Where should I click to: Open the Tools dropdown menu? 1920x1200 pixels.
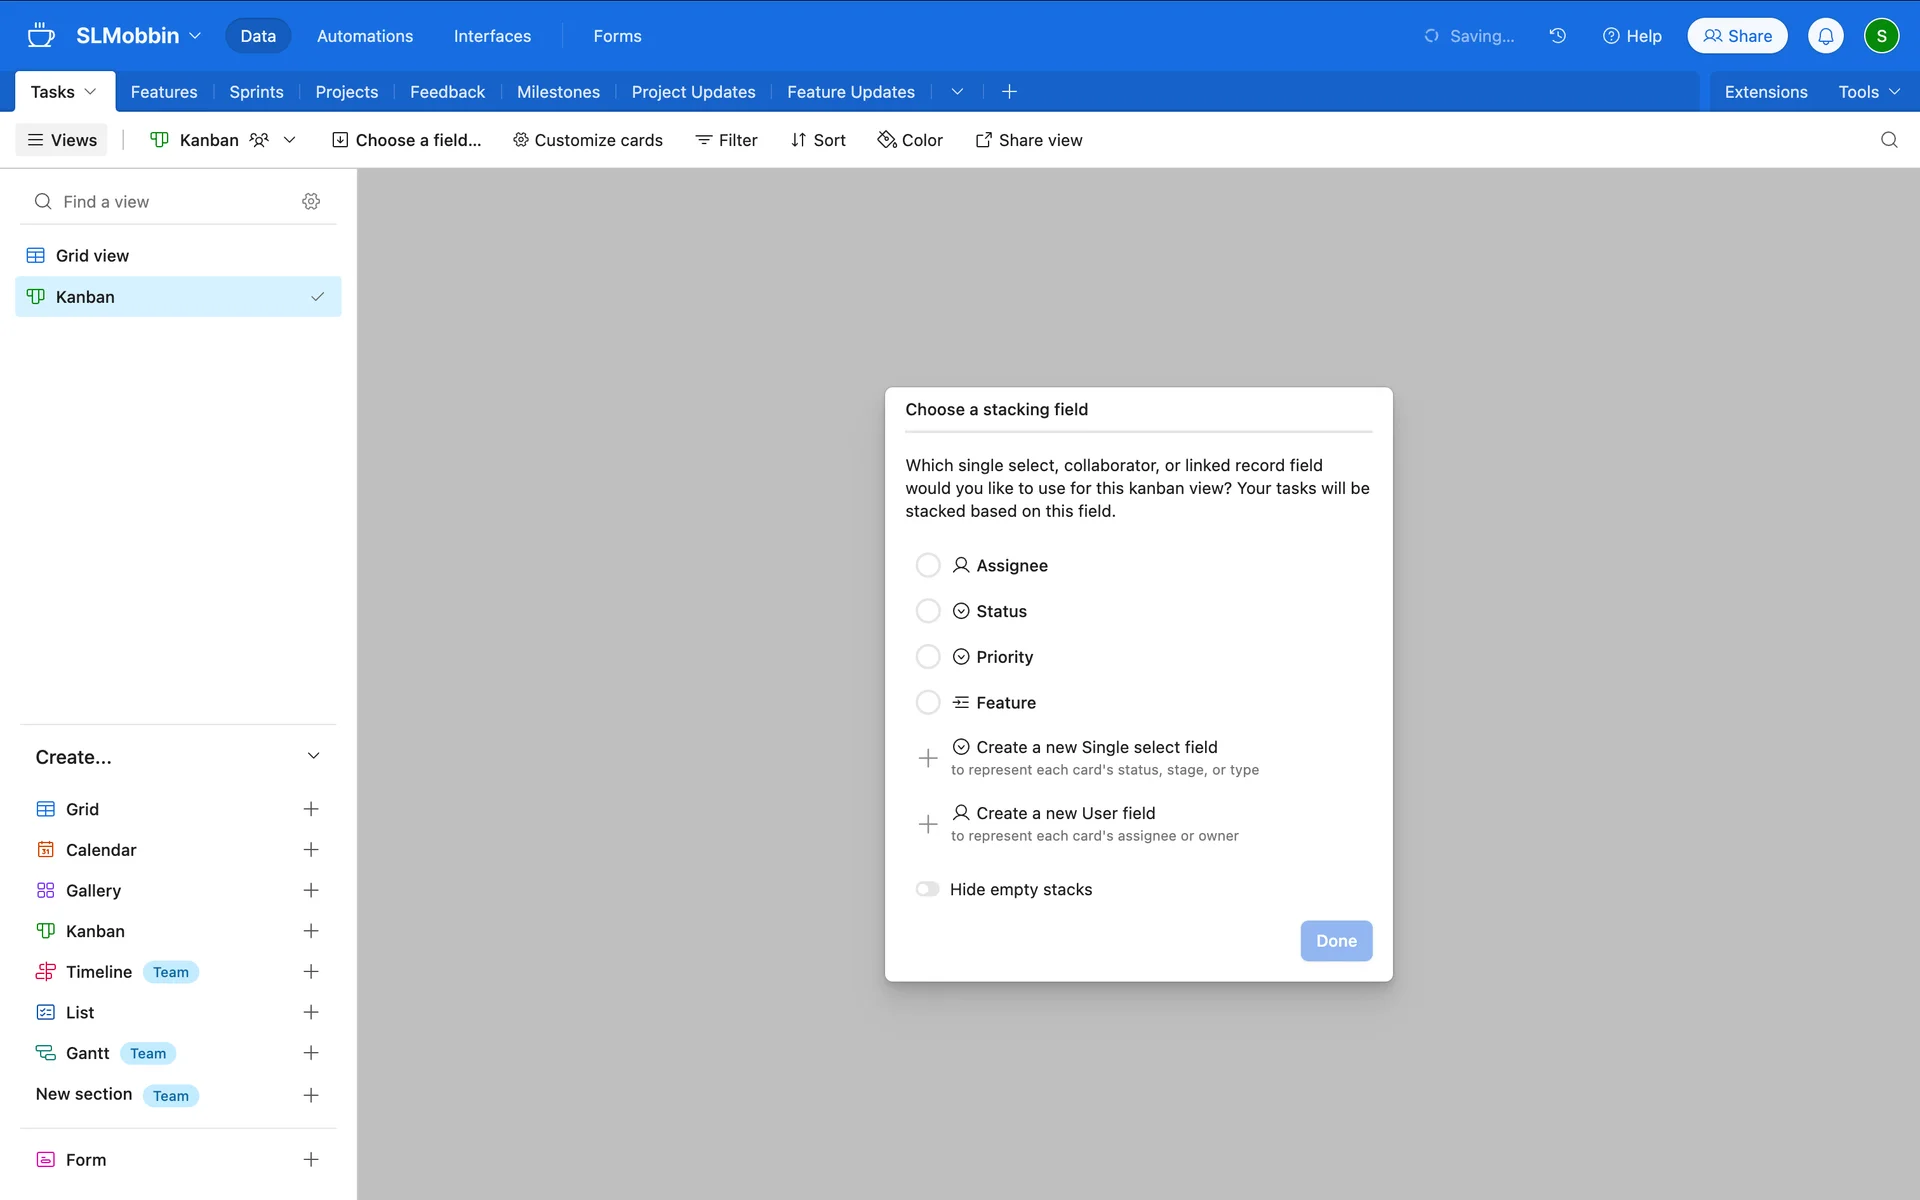click(1868, 92)
